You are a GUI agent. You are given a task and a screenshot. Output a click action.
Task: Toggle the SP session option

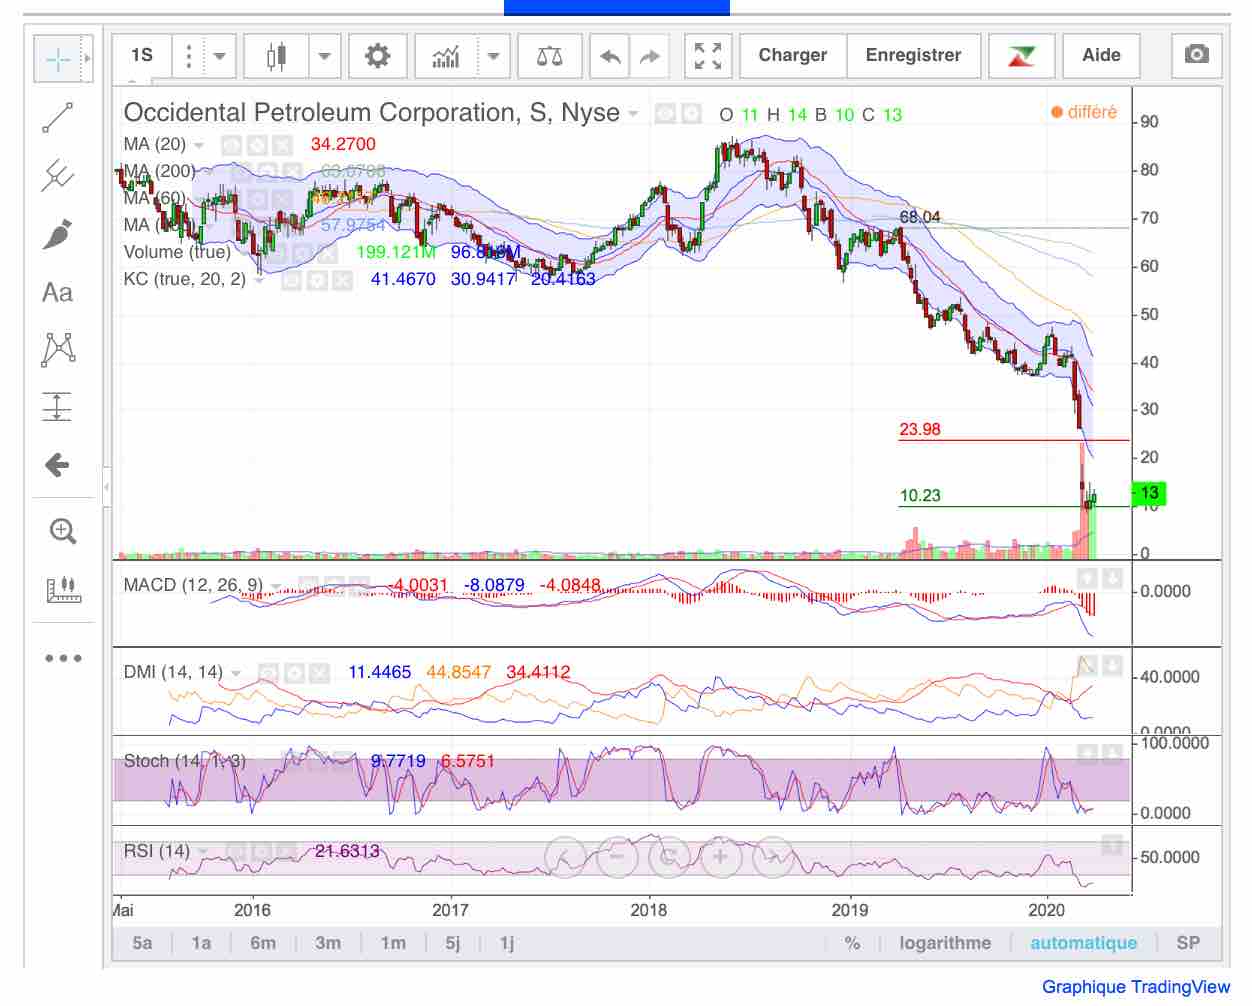tap(1188, 943)
